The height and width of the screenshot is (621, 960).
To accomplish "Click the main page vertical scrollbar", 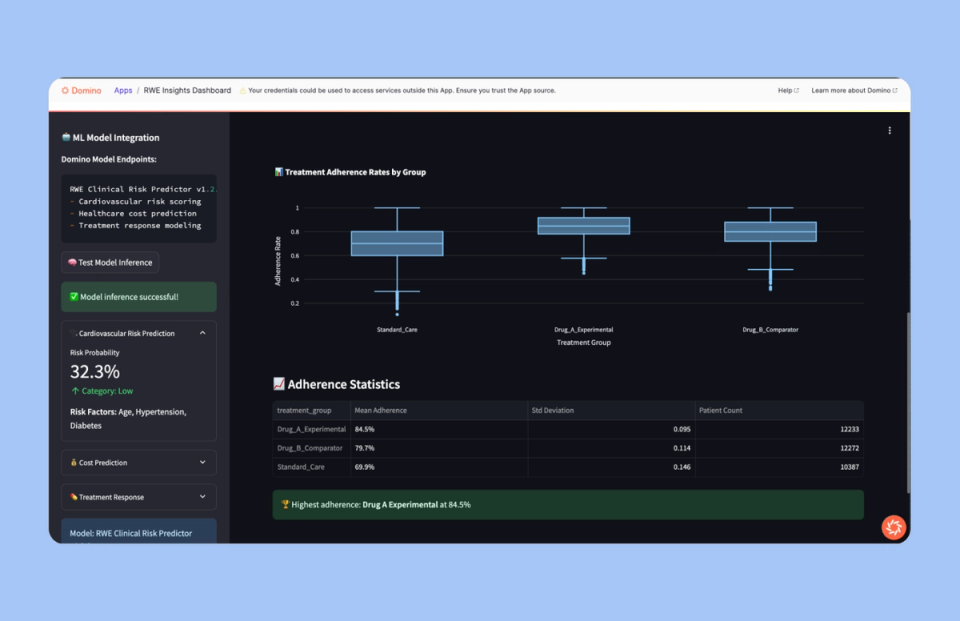I will point(908,402).
